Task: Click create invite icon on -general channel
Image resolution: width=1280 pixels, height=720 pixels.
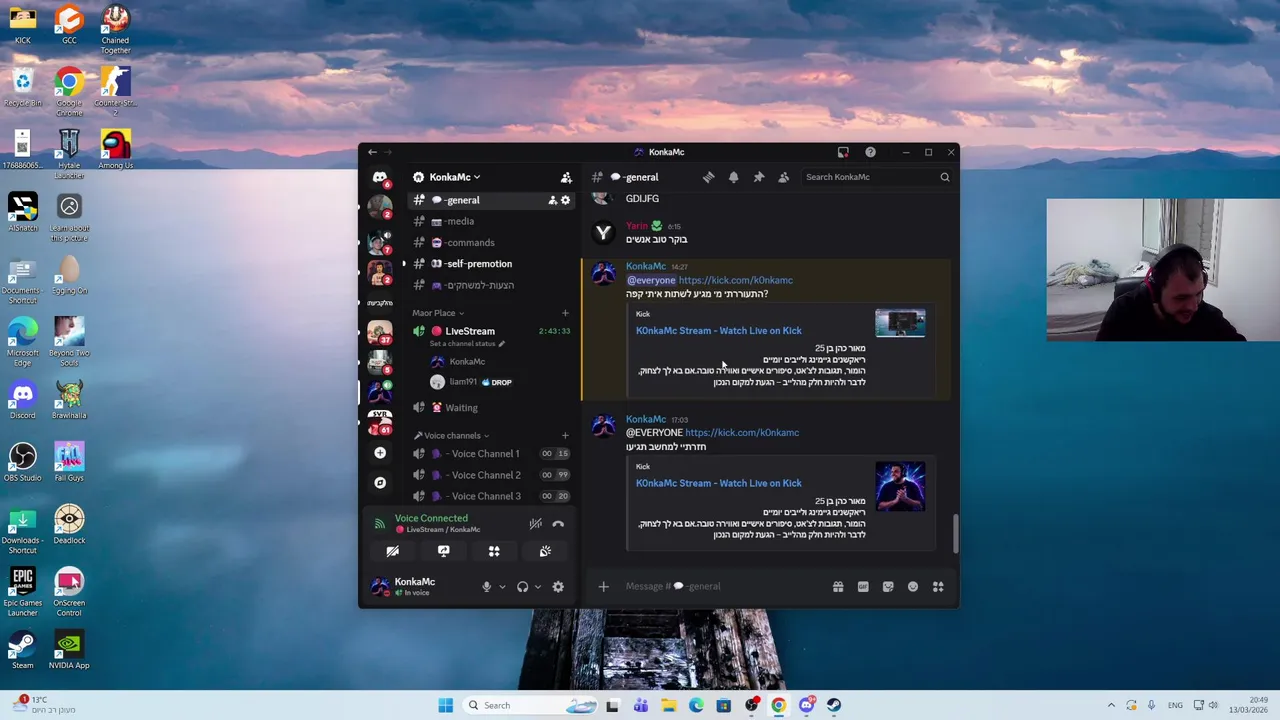Action: (x=552, y=200)
